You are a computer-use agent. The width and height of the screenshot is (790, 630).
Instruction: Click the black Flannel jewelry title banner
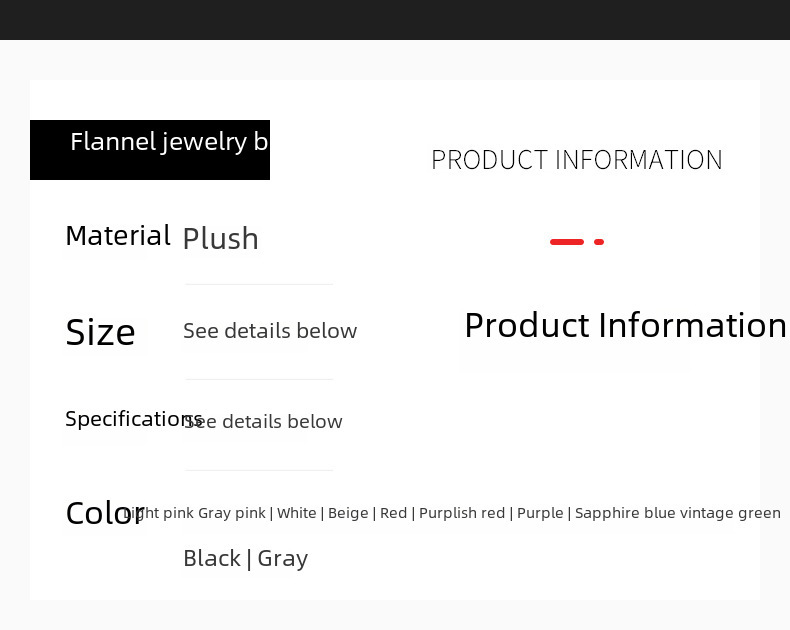pyautogui.click(x=150, y=150)
